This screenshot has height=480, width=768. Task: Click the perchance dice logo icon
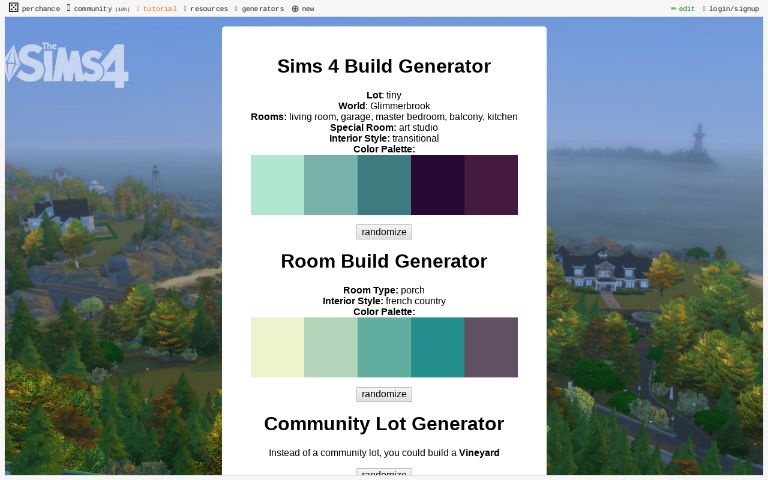13,8
